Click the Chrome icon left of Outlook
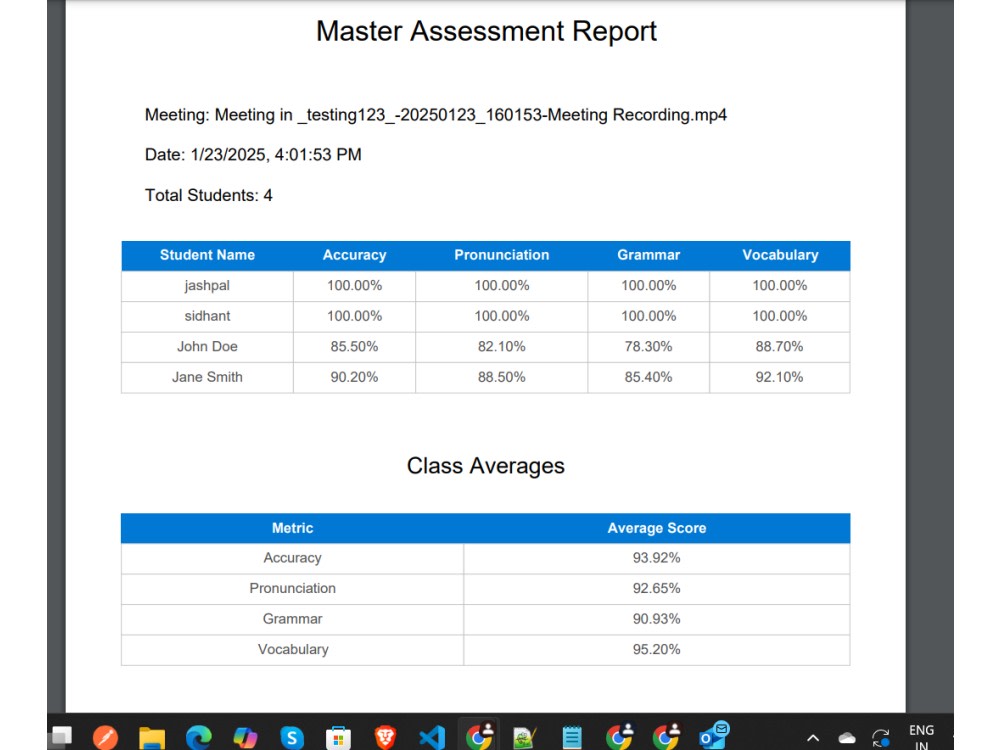 [666, 736]
